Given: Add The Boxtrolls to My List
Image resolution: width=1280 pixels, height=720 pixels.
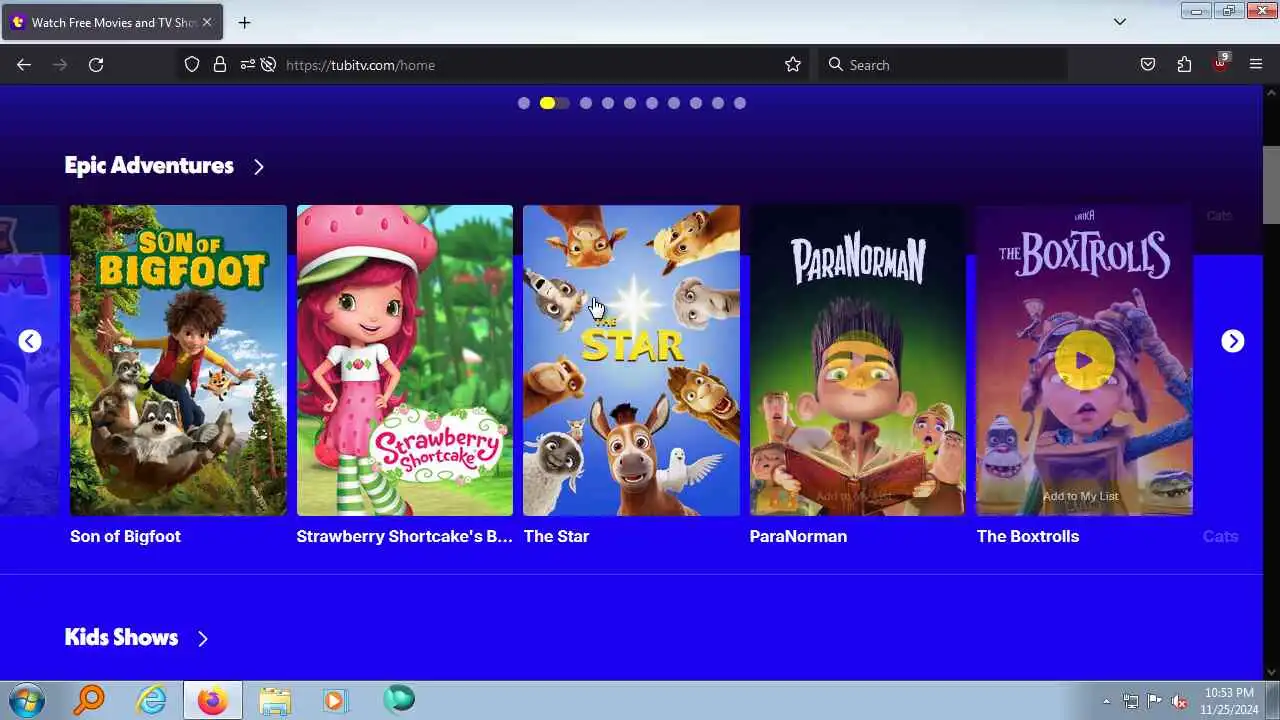Looking at the screenshot, I should pos(1080,496).
